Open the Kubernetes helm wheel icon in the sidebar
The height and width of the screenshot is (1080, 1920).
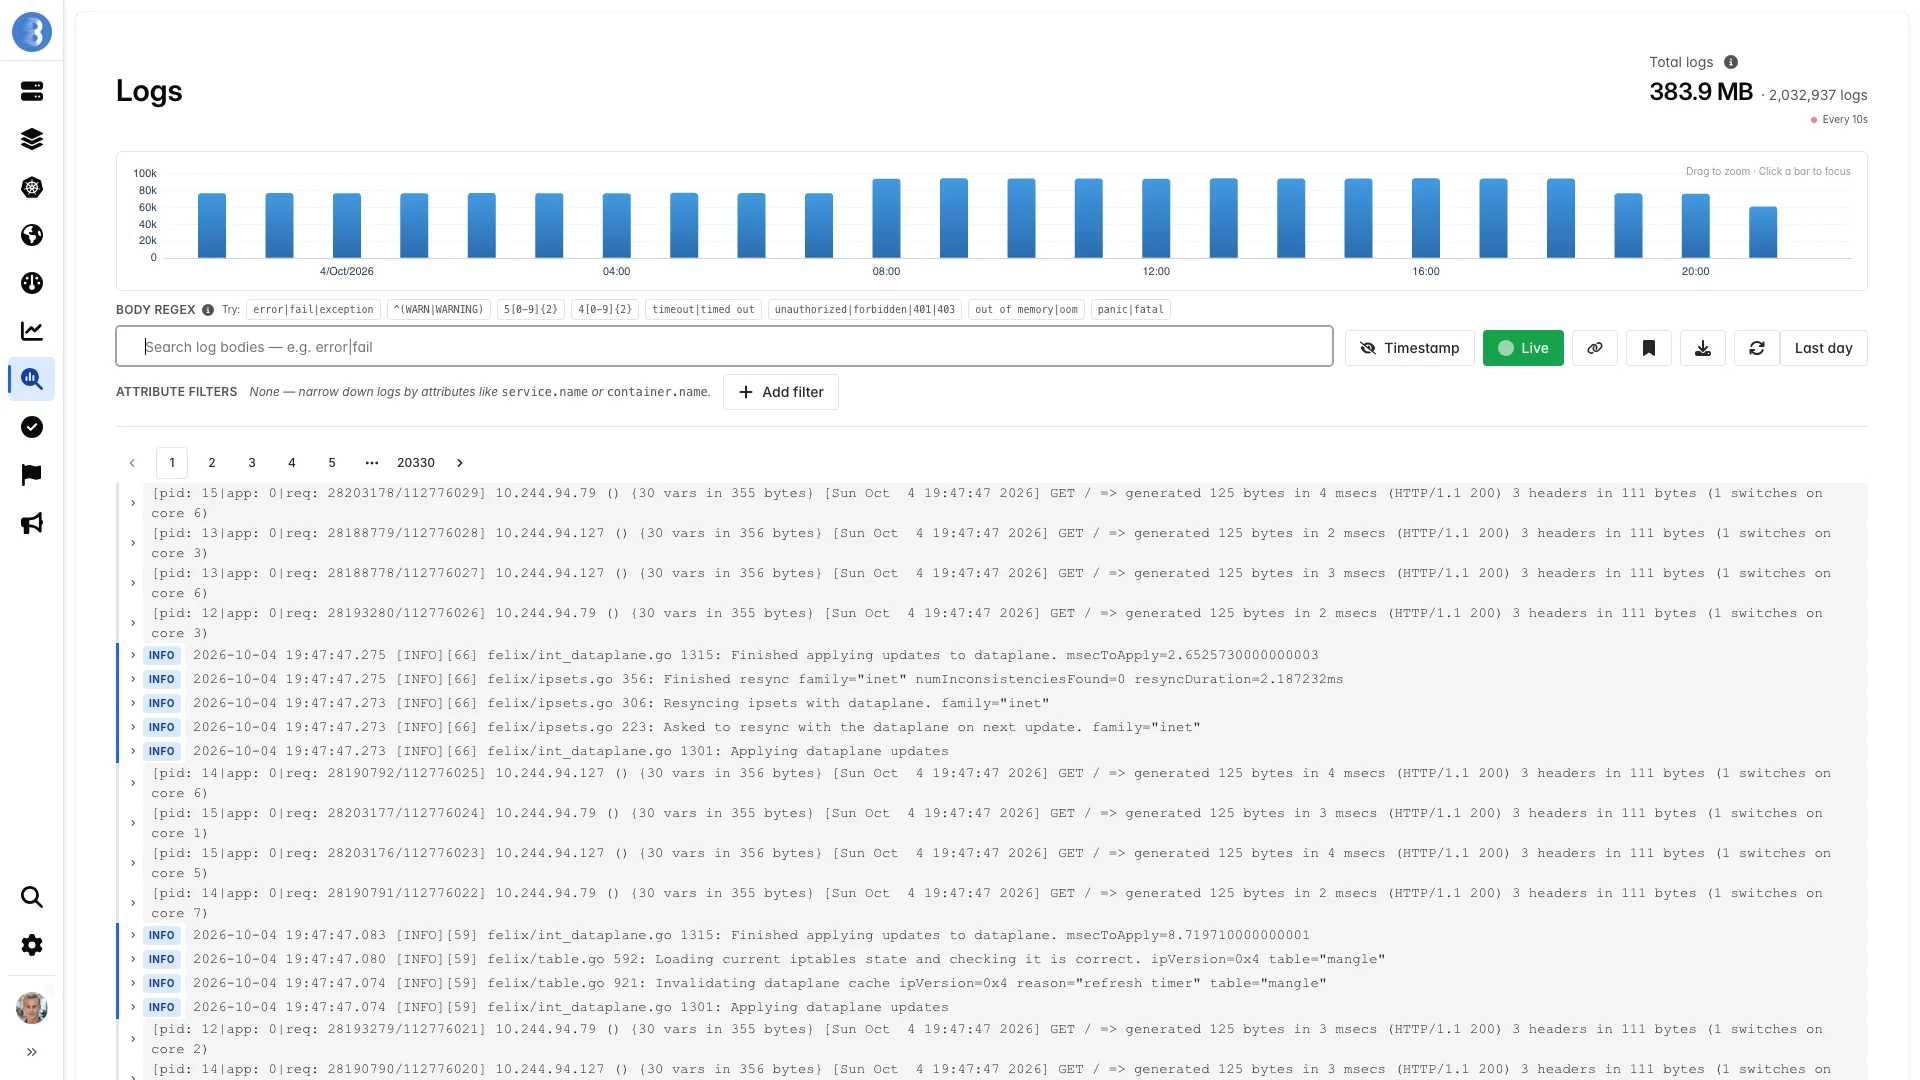tap(32, 187)
